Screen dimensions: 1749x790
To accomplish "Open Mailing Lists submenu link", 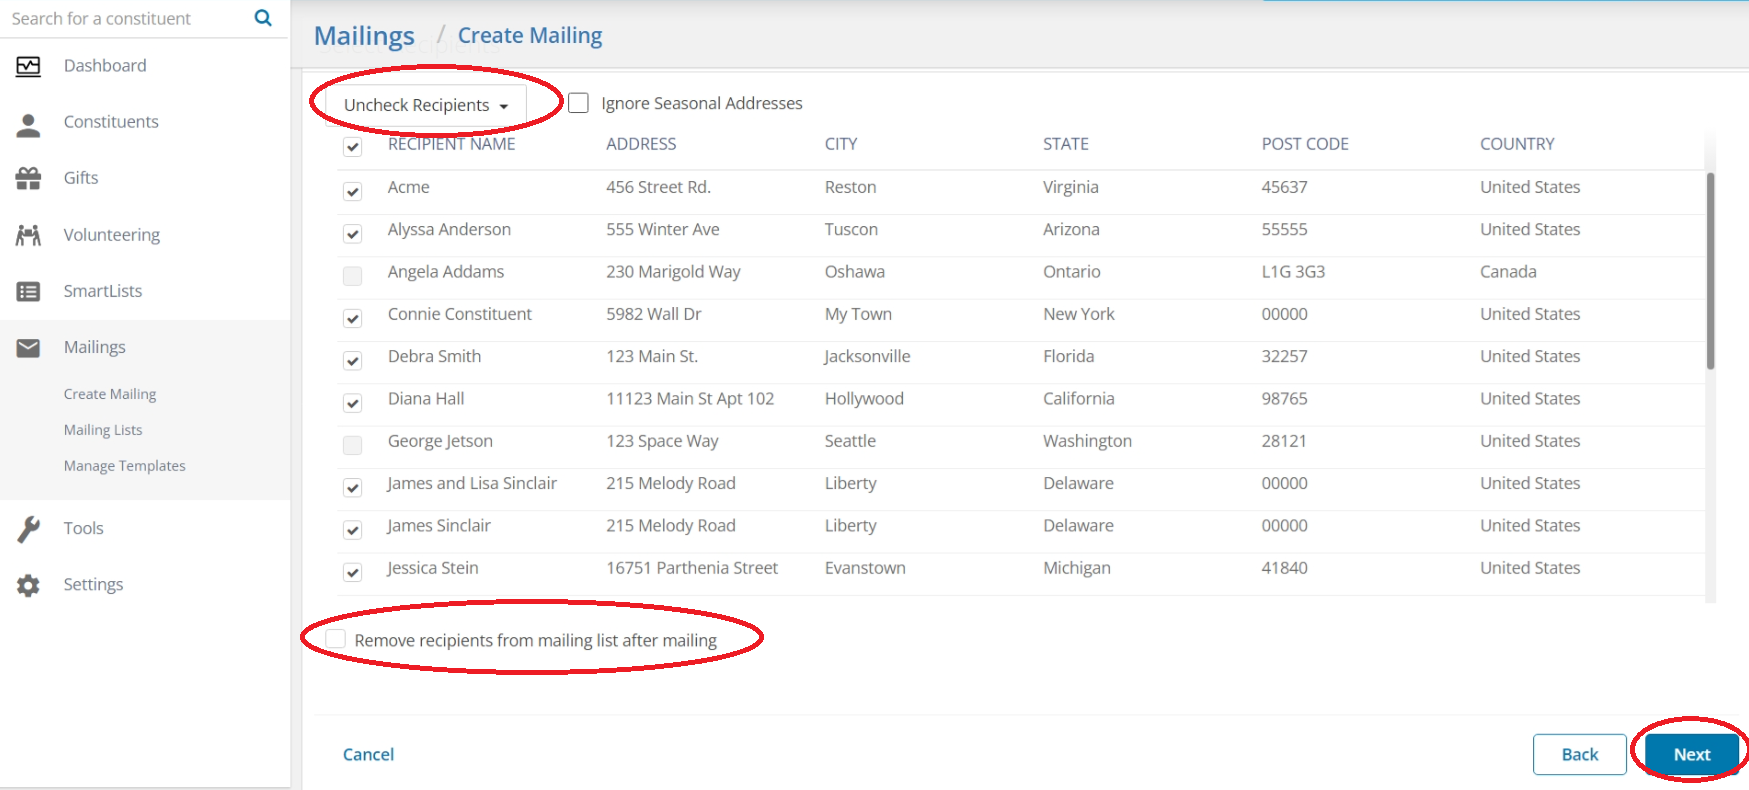I will coord(103,430).
